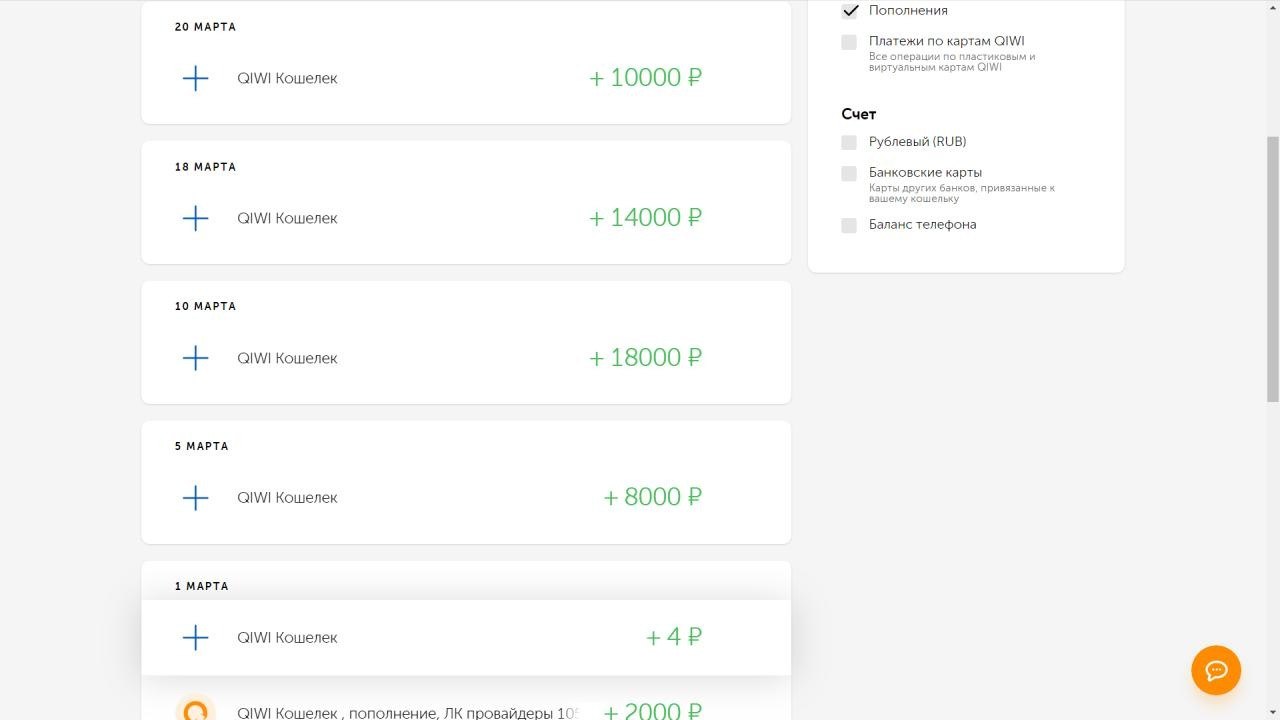This screenshot has height=720, width=1280.
Task: Click the plus icon for 20 March top-up
Action: [x=196, y=78]
